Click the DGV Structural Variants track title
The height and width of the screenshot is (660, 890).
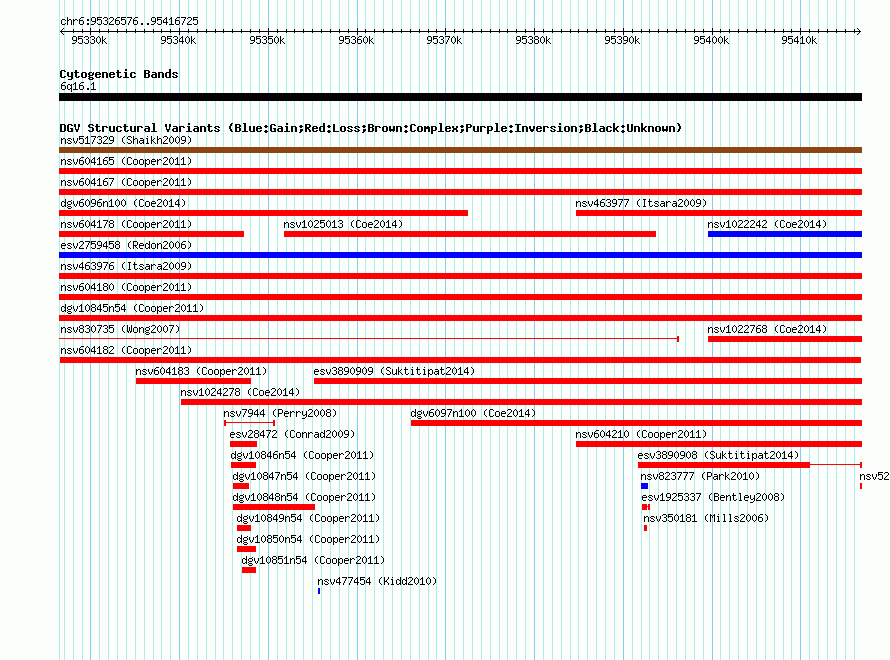tap(371, 128)
